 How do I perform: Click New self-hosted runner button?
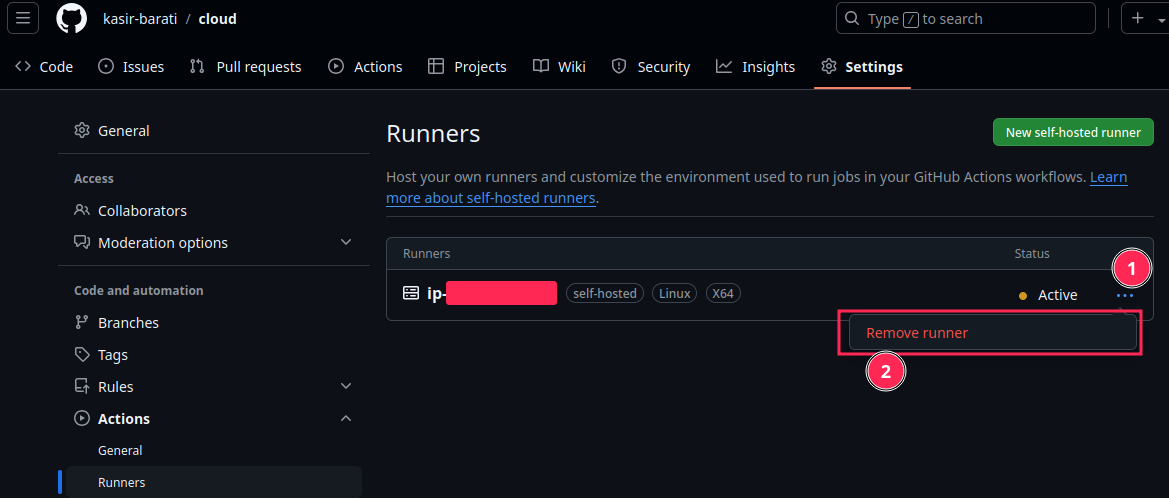[x=1073, y=133]
